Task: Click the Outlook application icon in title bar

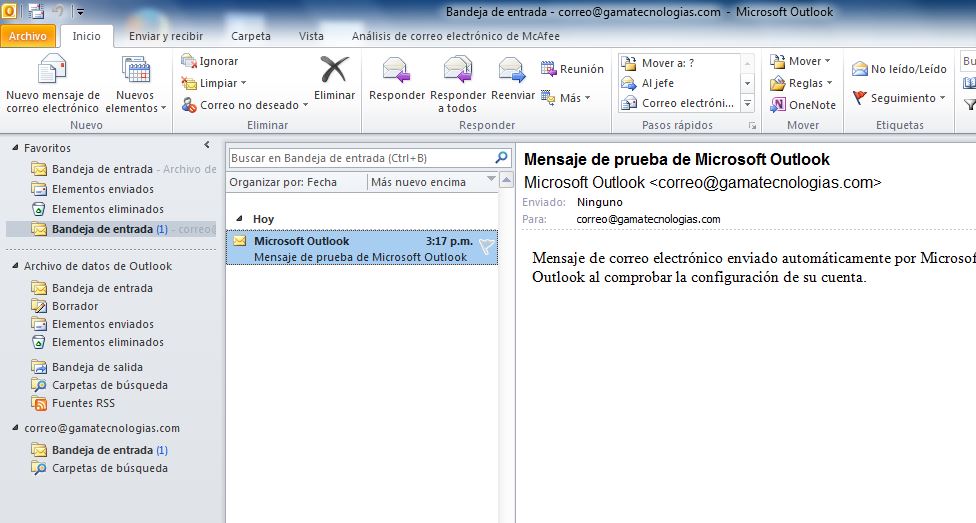Action: [9, 11]
